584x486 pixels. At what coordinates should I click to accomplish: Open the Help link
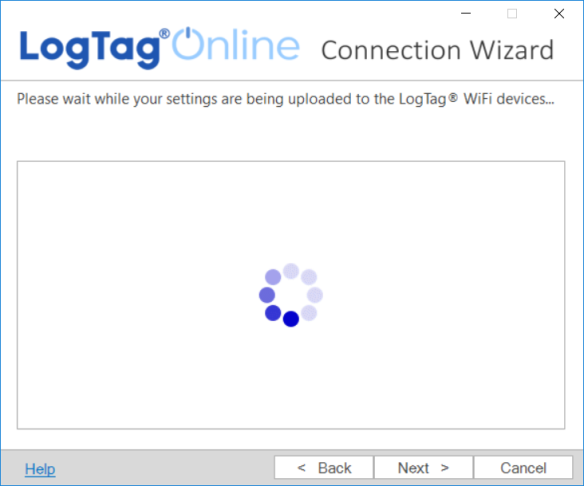(x=40, y=468)
